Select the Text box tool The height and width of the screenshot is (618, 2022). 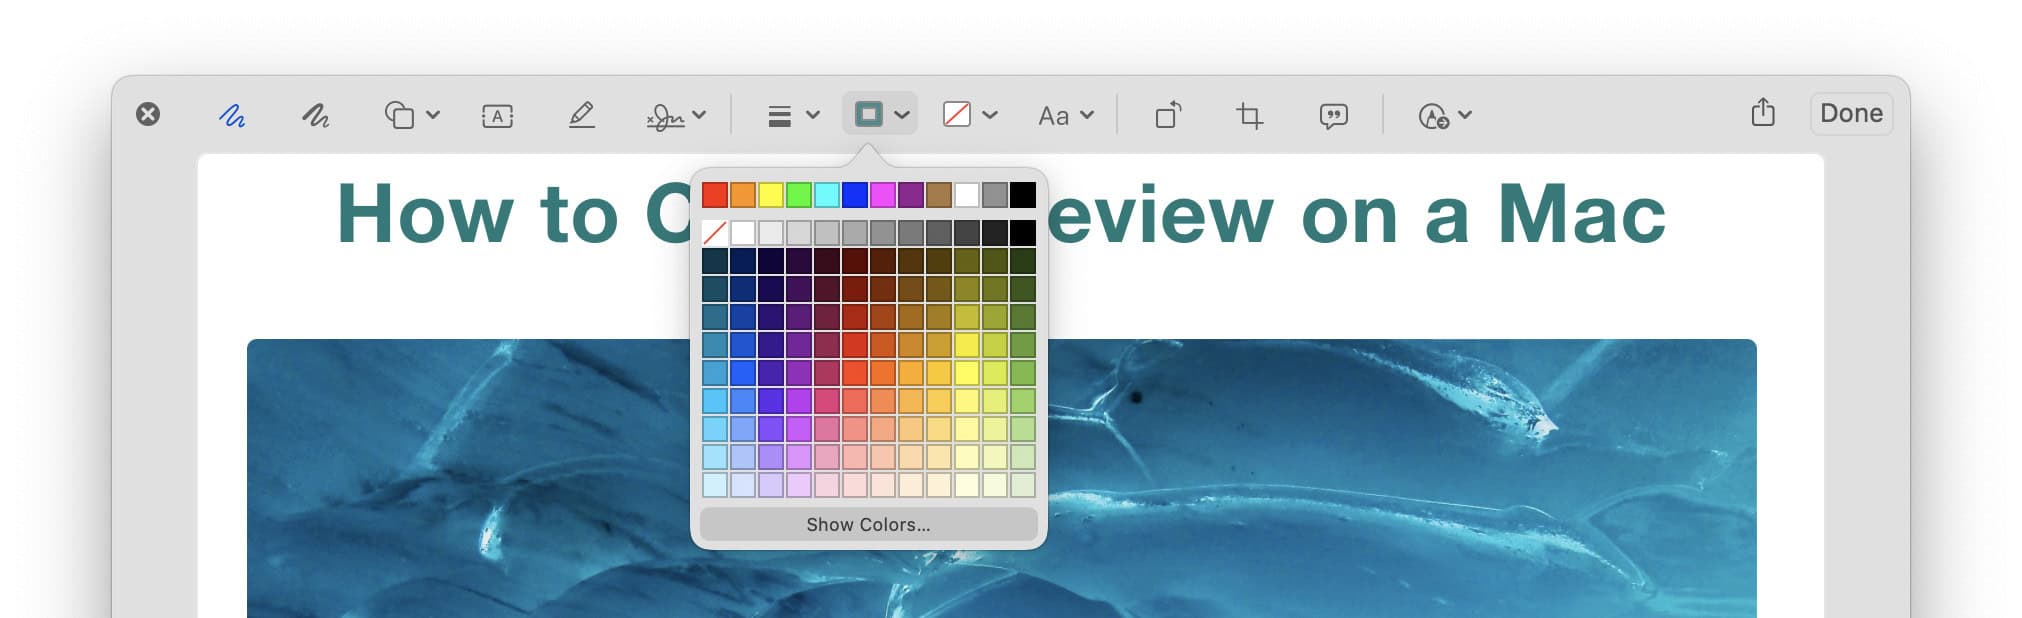[x=497, y=116]
